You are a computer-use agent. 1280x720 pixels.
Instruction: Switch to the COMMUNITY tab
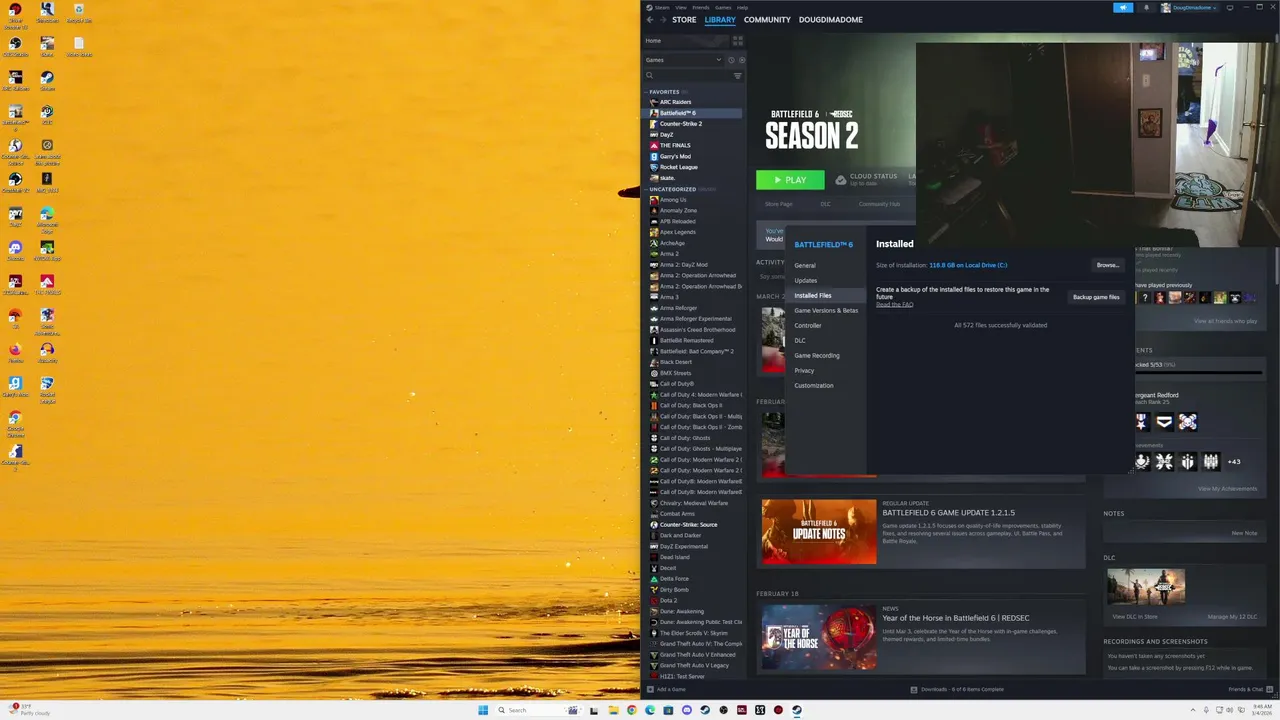point(767,20)
